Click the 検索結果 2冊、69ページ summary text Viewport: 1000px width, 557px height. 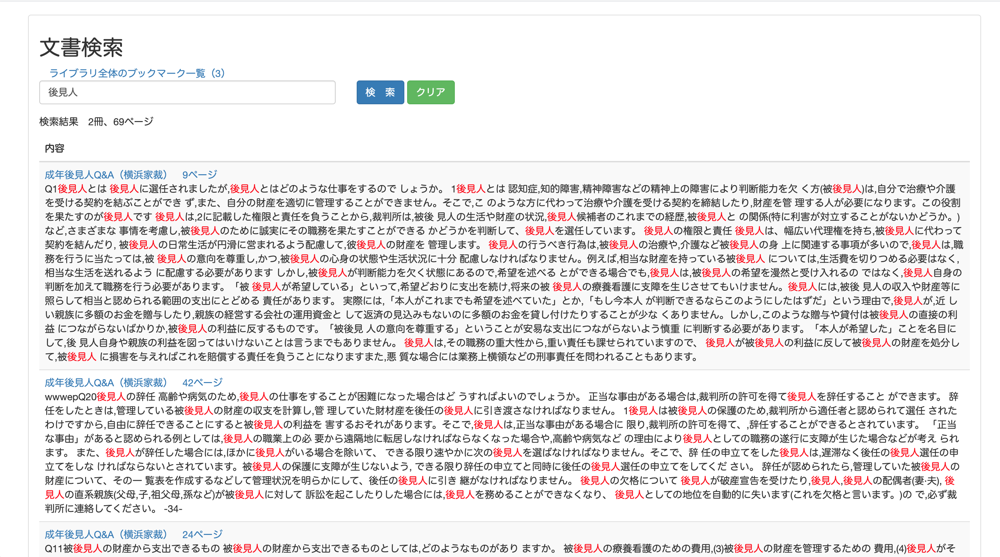(x=96, y=122)
